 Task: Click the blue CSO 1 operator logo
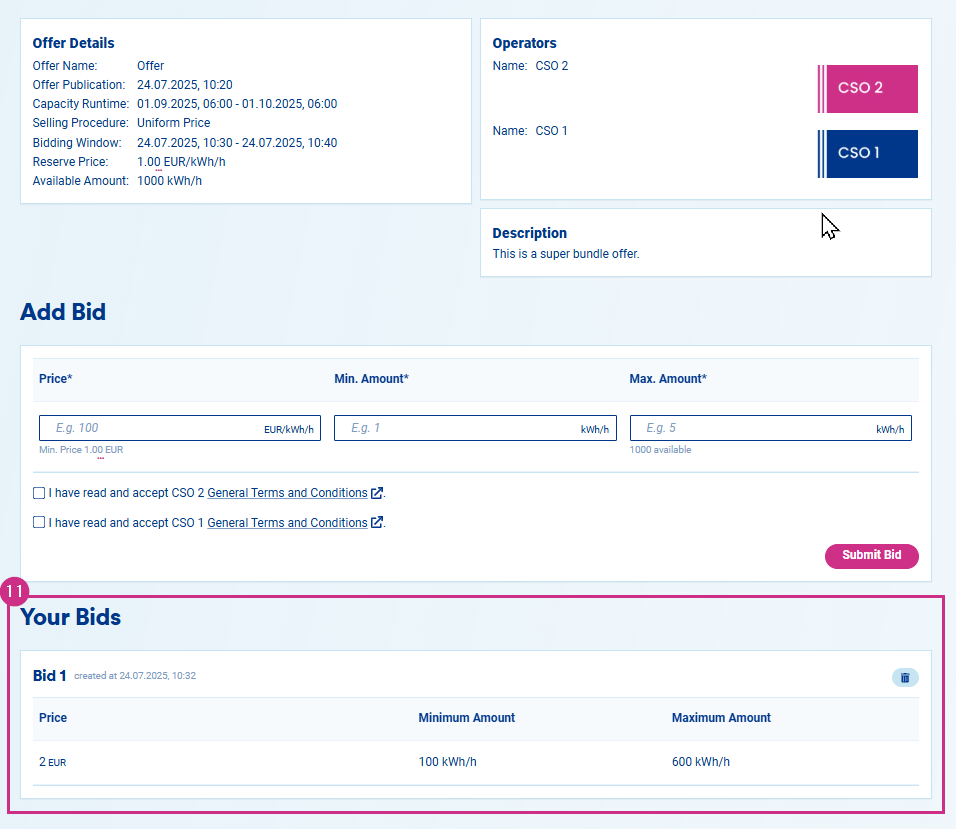click(x=867, y=153)
